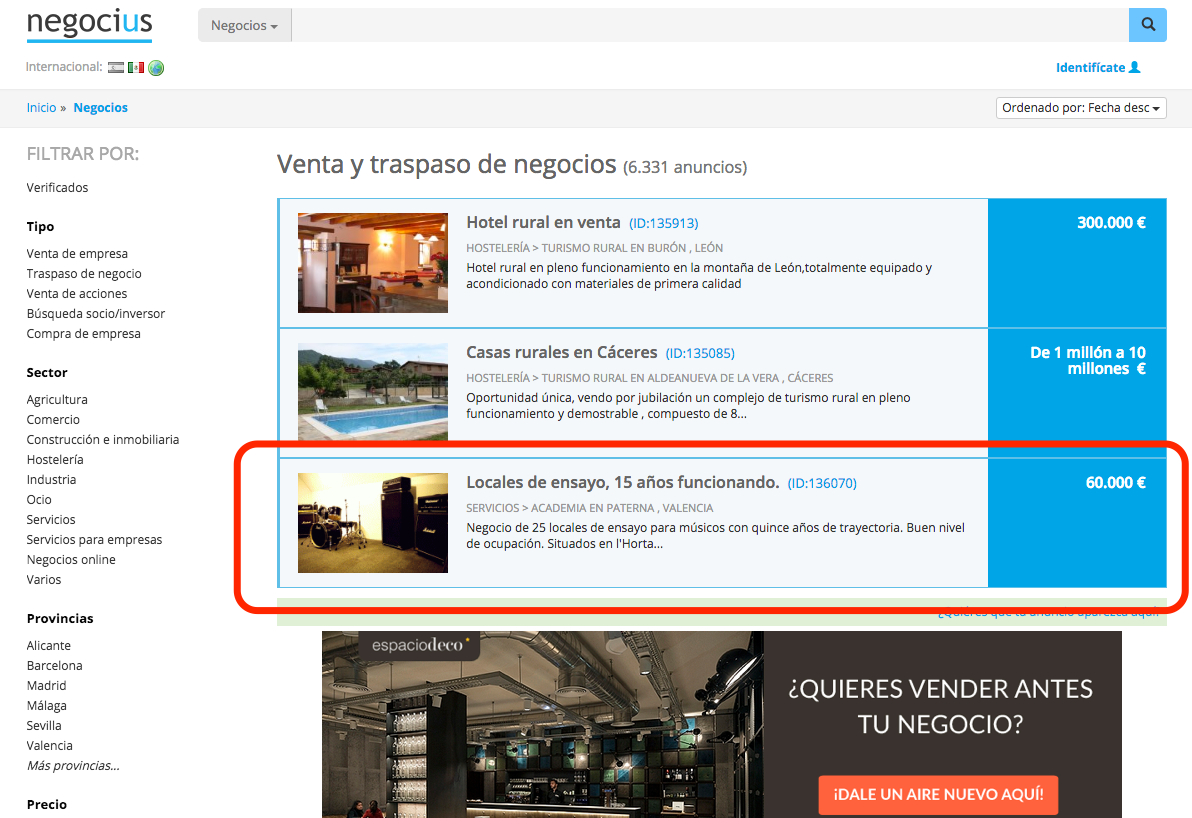Choose Búsqueda socio/inversor filter

[x=96, y=314]
